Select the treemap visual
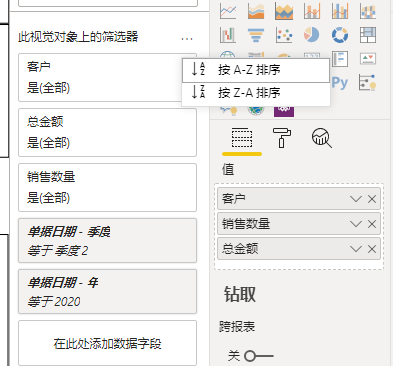The height and width of the screenshot is (366, 393). click(368, 35)
